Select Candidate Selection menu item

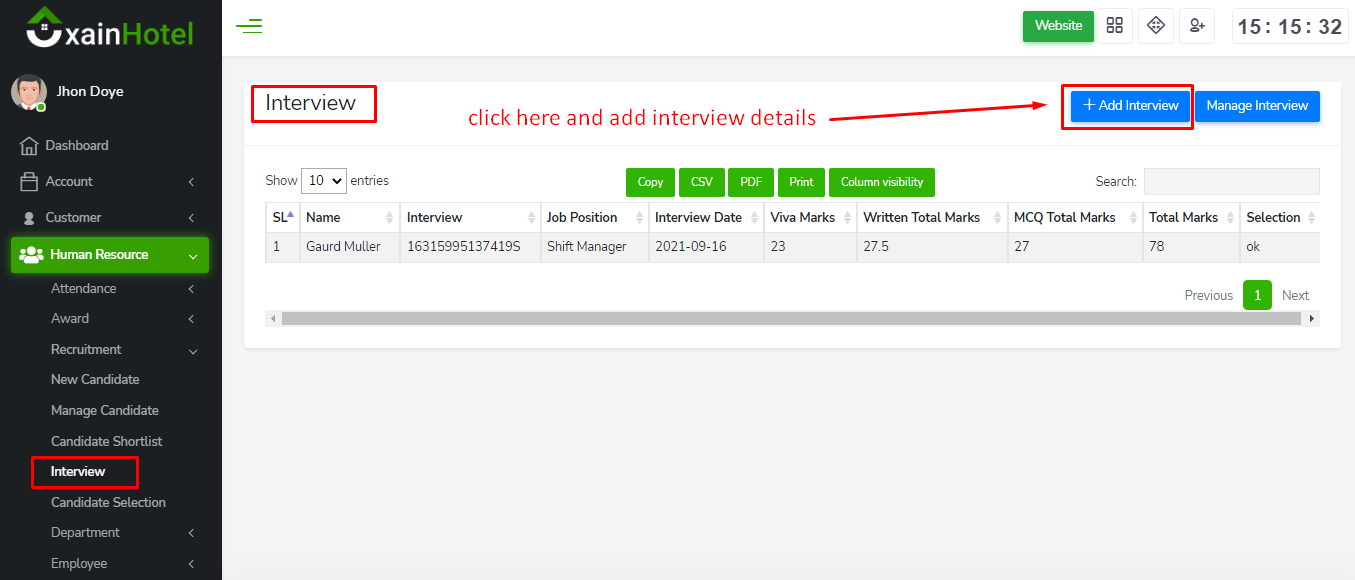click(108, 503)
